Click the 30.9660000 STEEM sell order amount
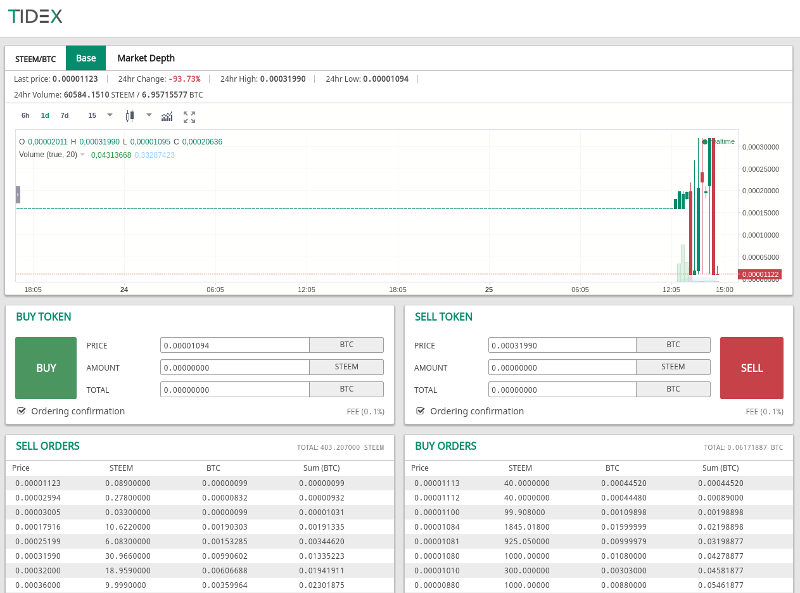This screenshot has height=593, width=800. (128, 556)
